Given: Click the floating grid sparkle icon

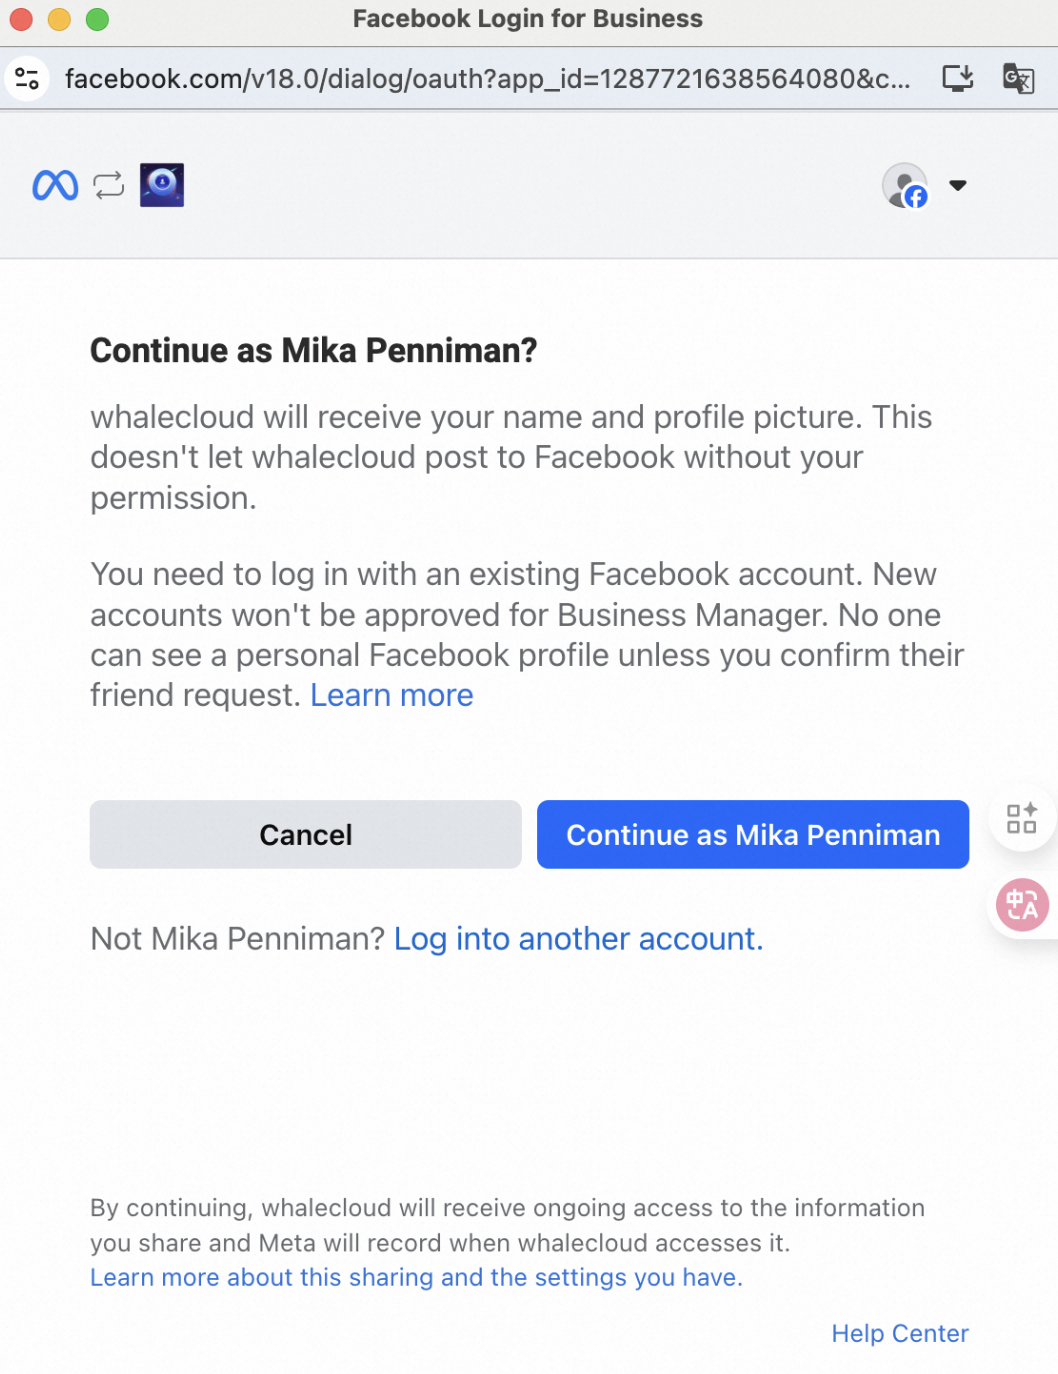Looking at the screenshot, I should click(x=1021, y=818).
